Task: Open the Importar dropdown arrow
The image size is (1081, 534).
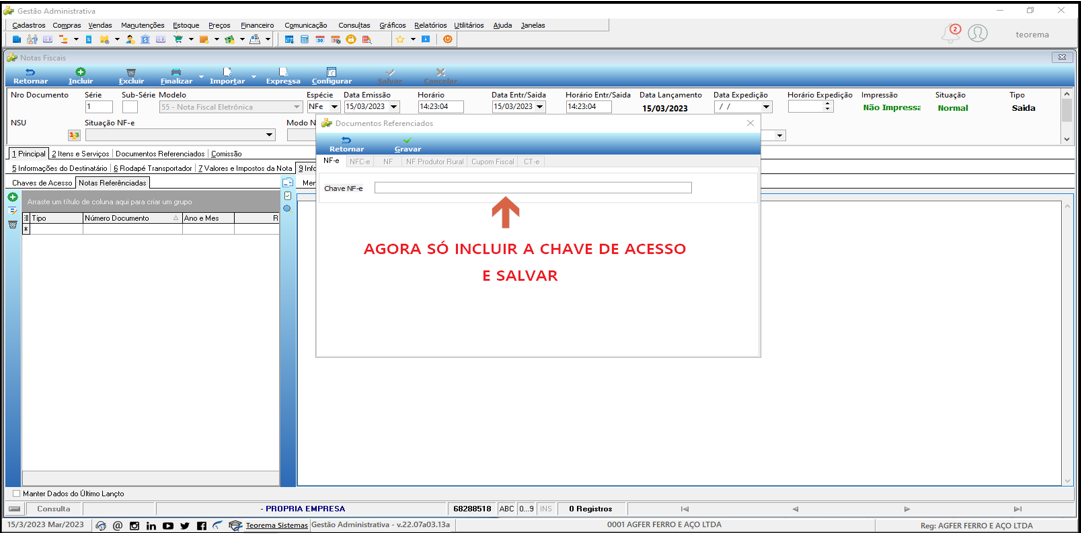Action: tap(253, 76)
